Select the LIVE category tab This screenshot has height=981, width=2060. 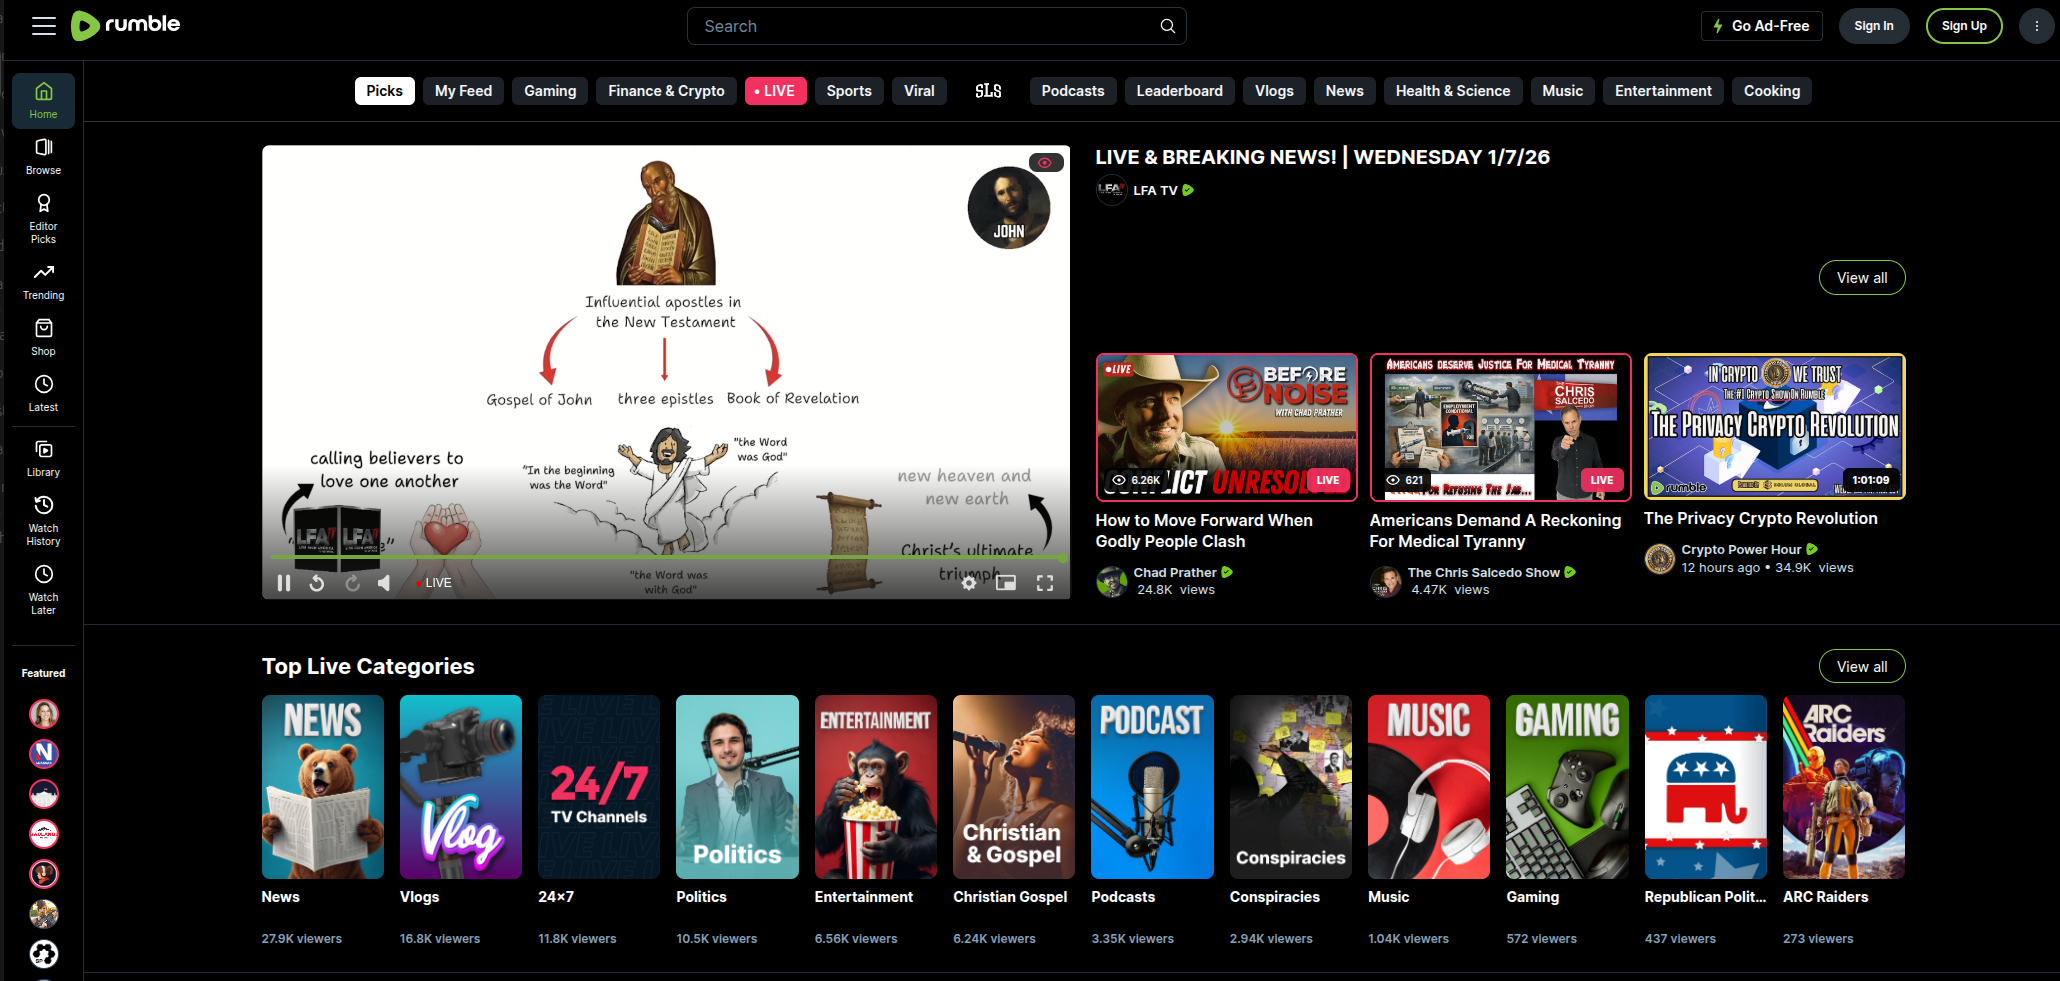(775, 91)
